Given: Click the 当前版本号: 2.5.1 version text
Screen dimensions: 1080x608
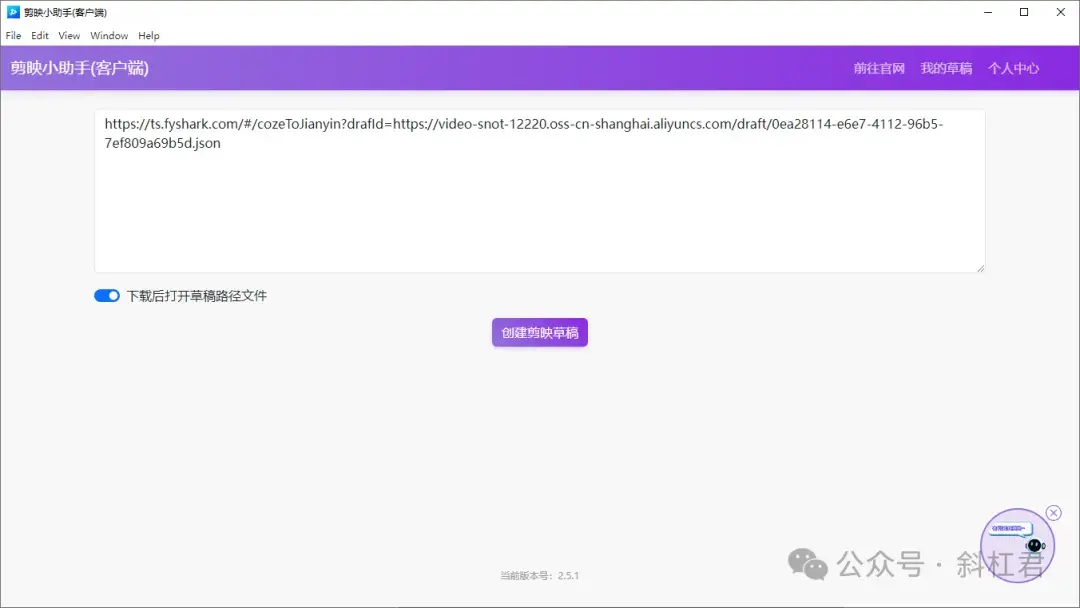Looking at the screenshot, I should tap(539, 576).
